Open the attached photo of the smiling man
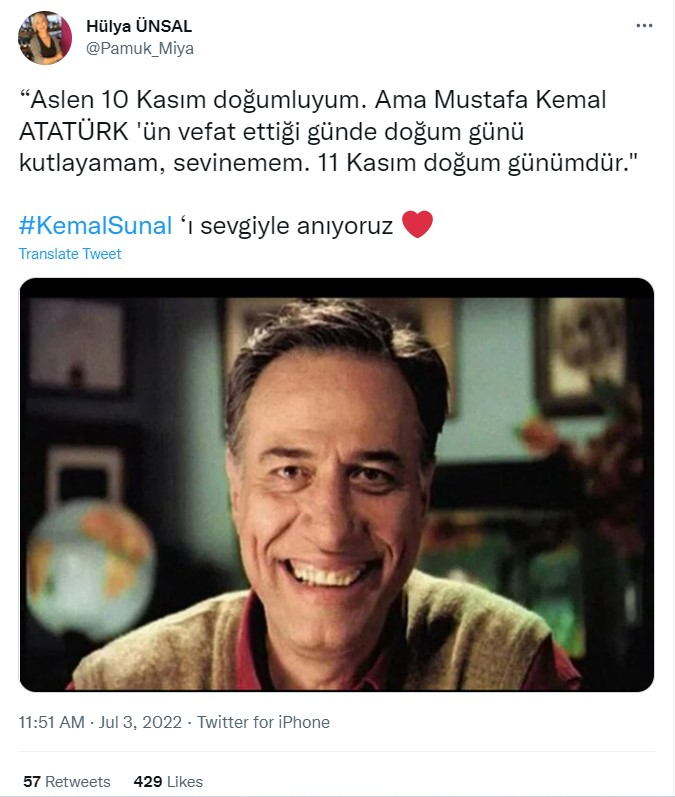Viewport: 675px width, 797px height. pyautogui.click(x=336, y=484)
